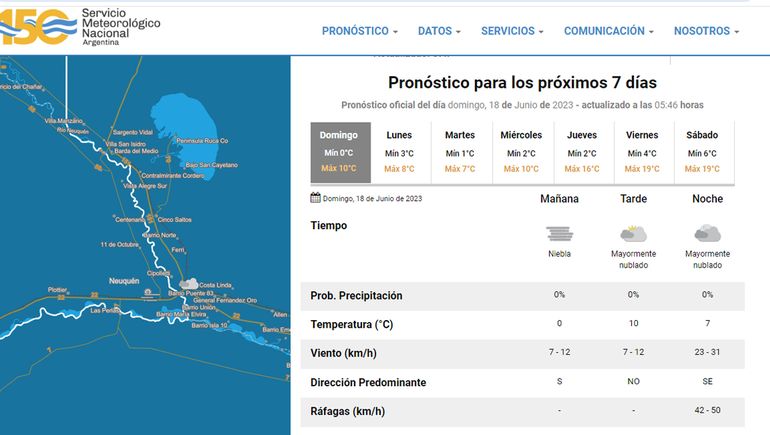Image resolution: width=770 pixels, height=435 pixels.
Task: Switch to the Miércoles forecast tab
Action: pos(522,152)
